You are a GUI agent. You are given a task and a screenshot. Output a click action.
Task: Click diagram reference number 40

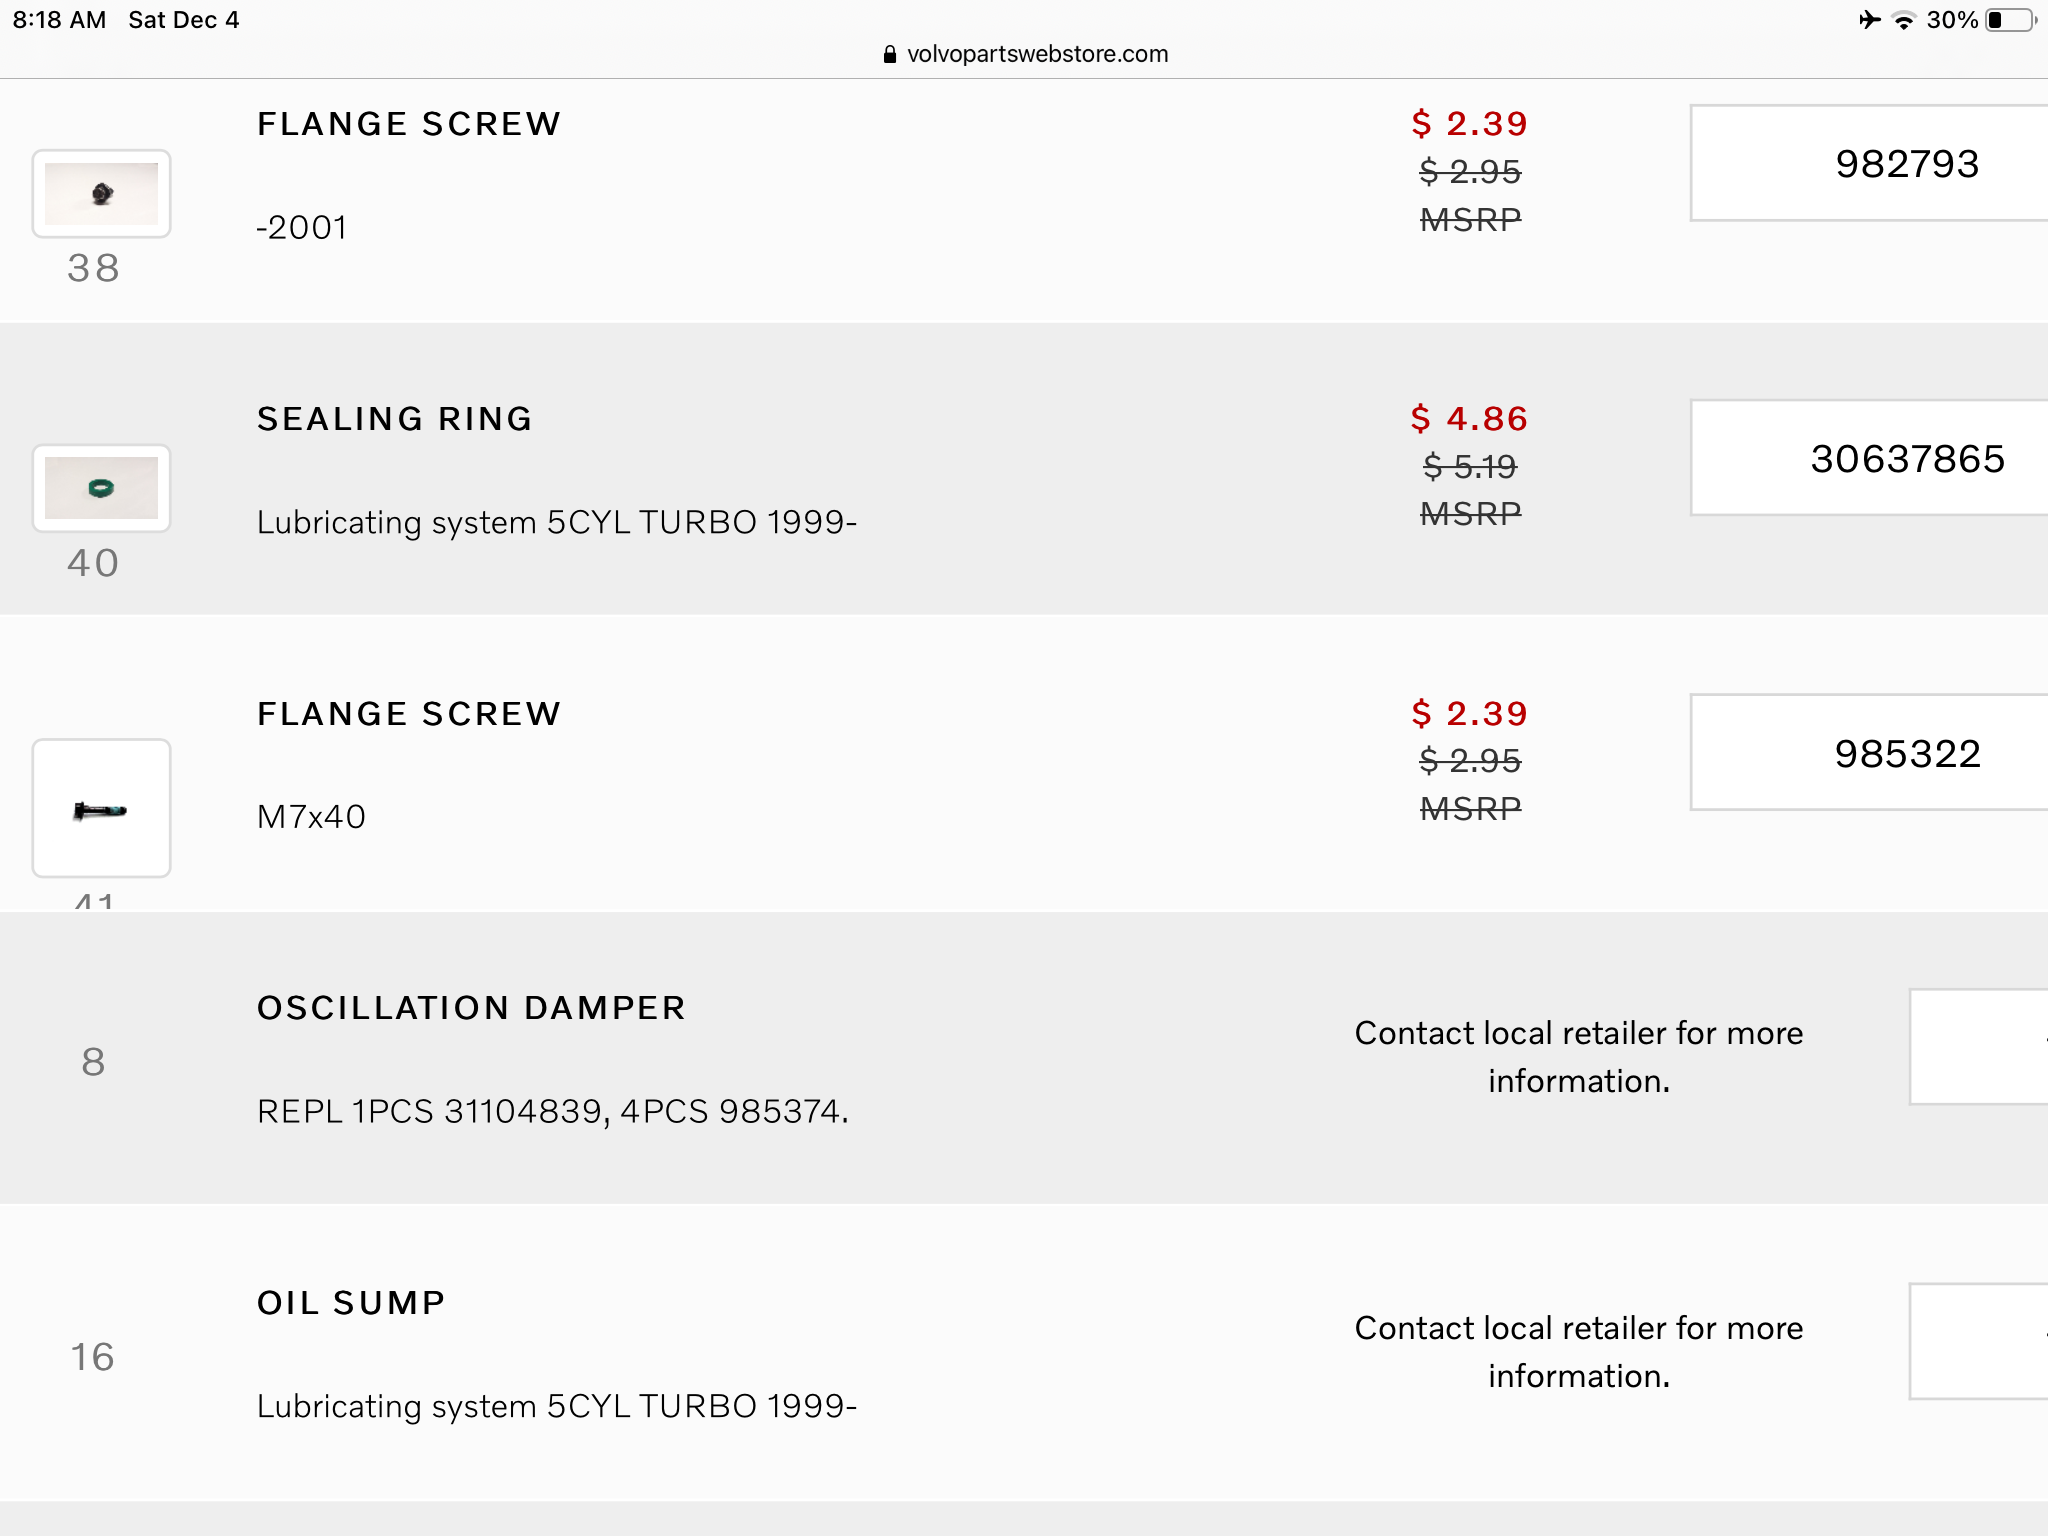click(93, 563)
